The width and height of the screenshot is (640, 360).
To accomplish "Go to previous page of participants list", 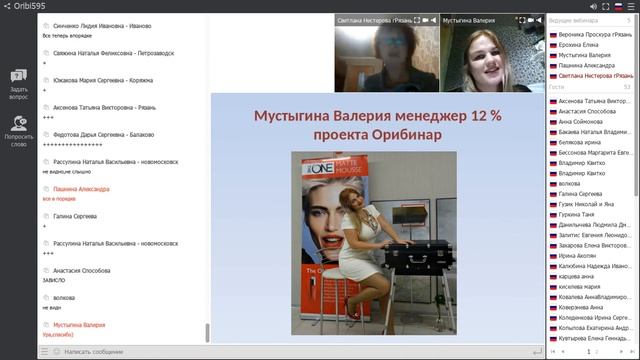I will point(563,351).
